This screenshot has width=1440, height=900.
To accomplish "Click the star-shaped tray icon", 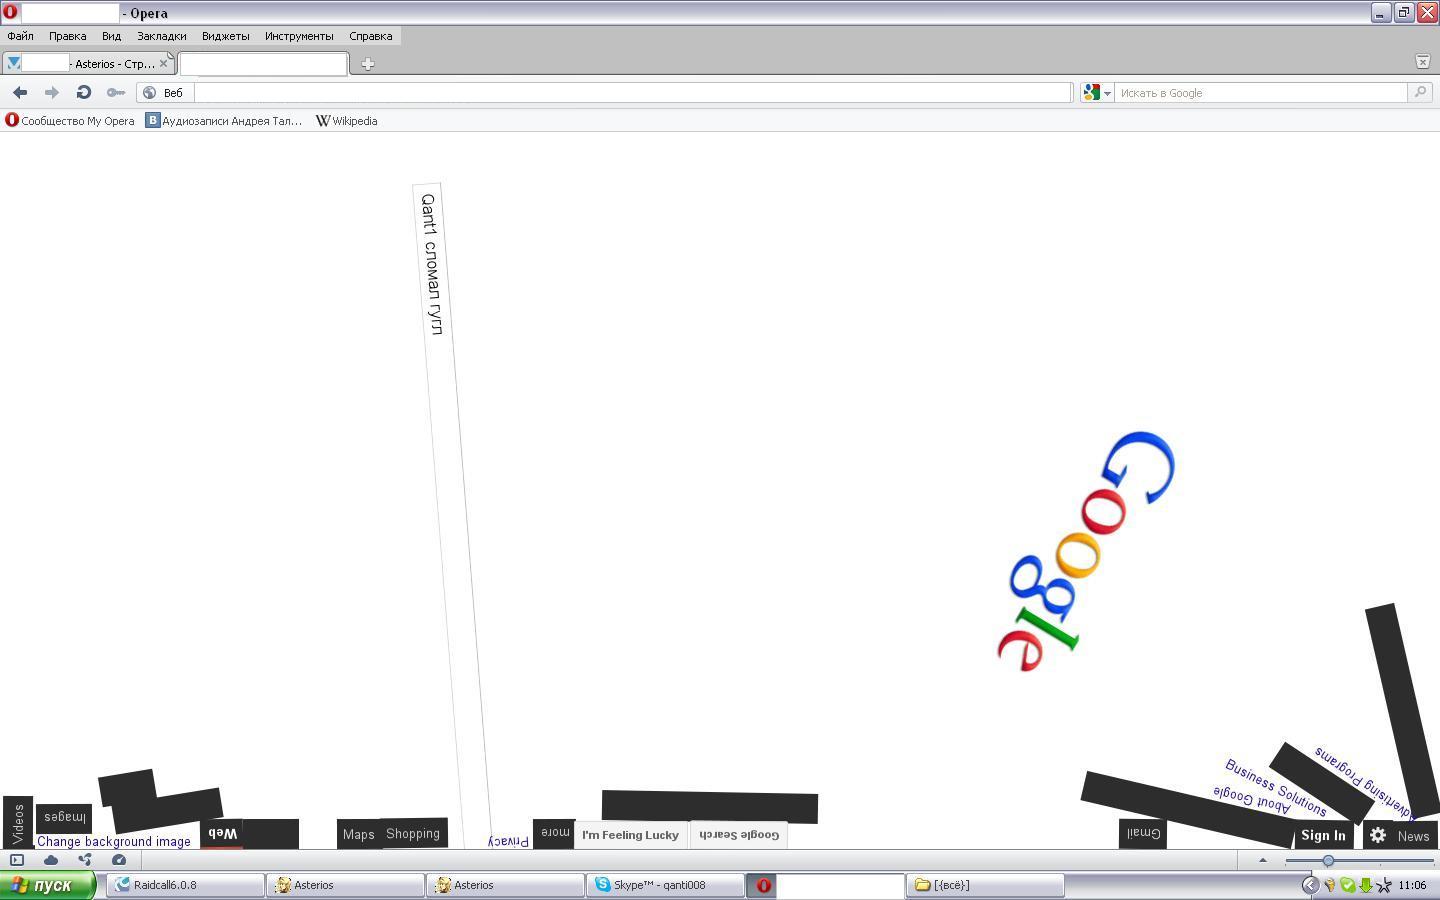I will click(x=1384, y=885).
